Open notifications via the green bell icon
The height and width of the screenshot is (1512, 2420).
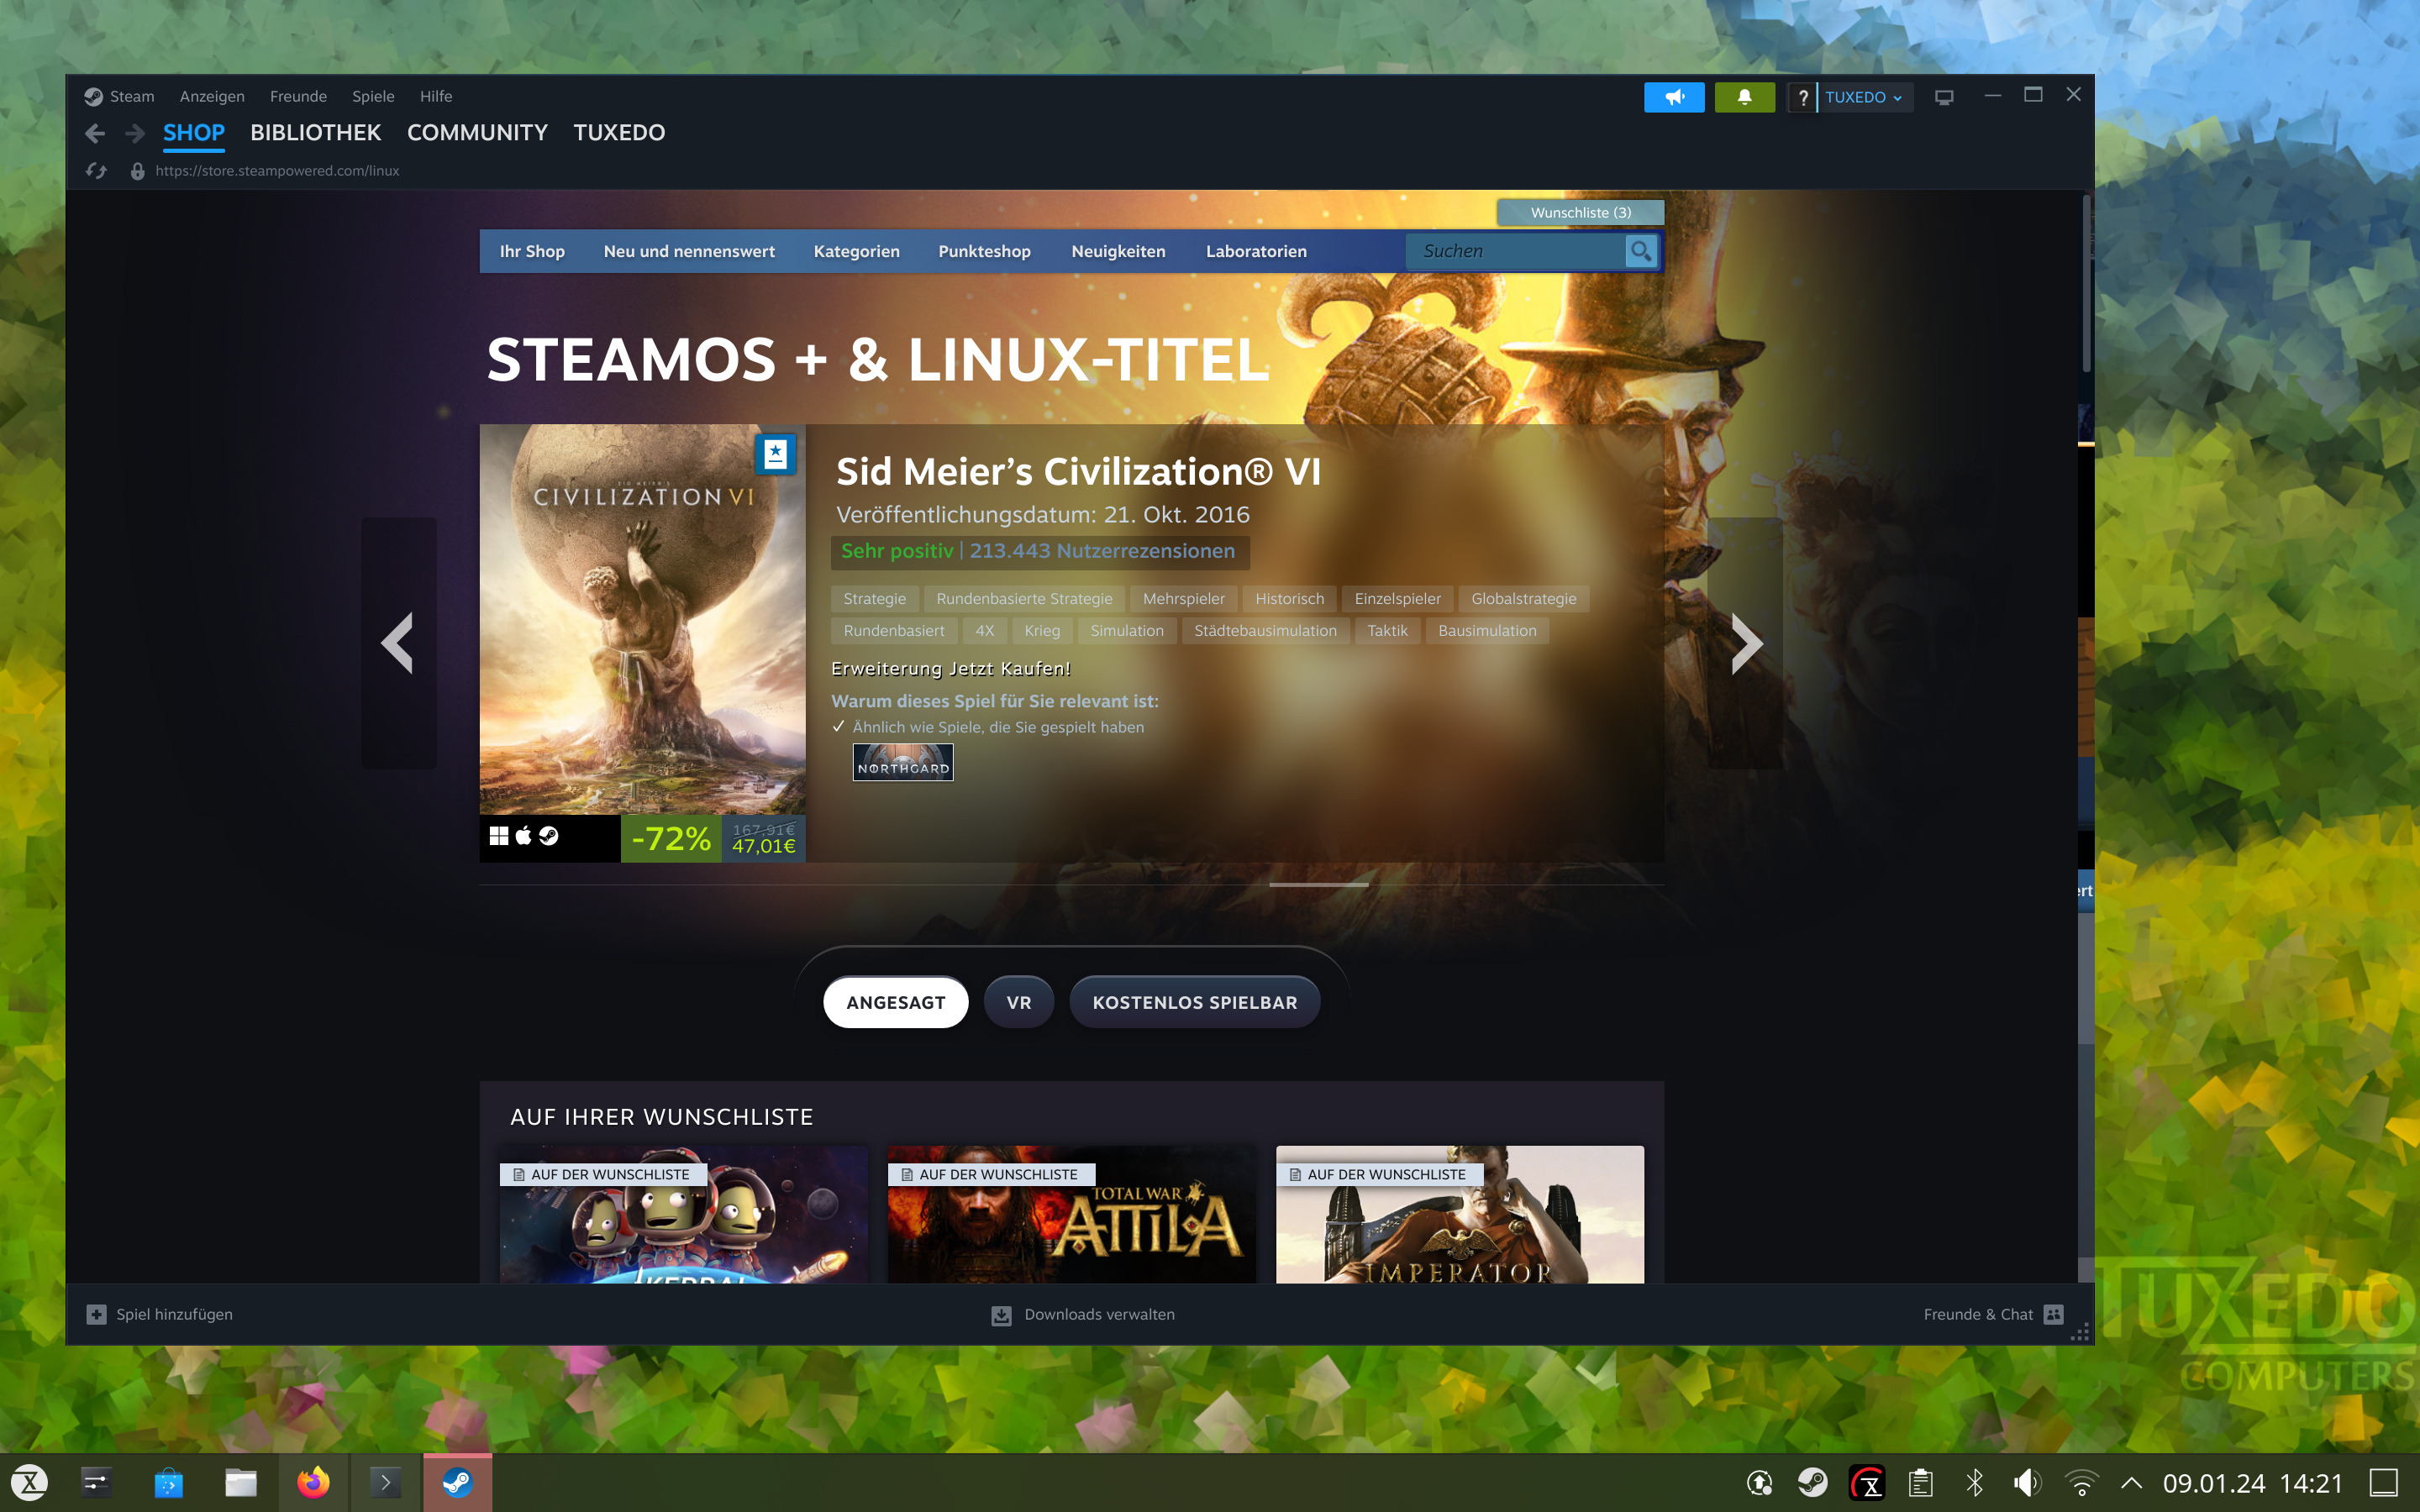tap(1744, 97)
